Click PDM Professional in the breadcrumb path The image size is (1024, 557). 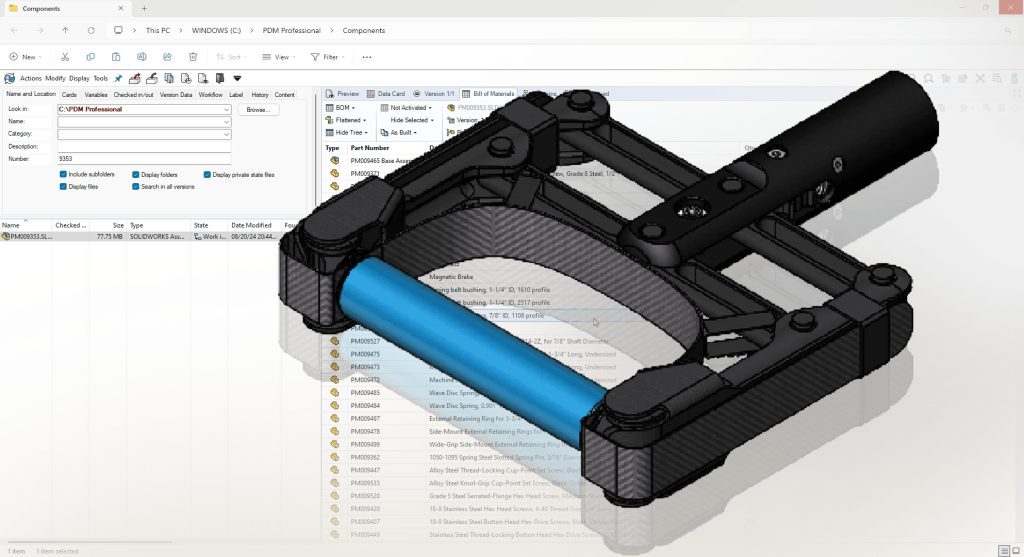click(x=291, y=30)
